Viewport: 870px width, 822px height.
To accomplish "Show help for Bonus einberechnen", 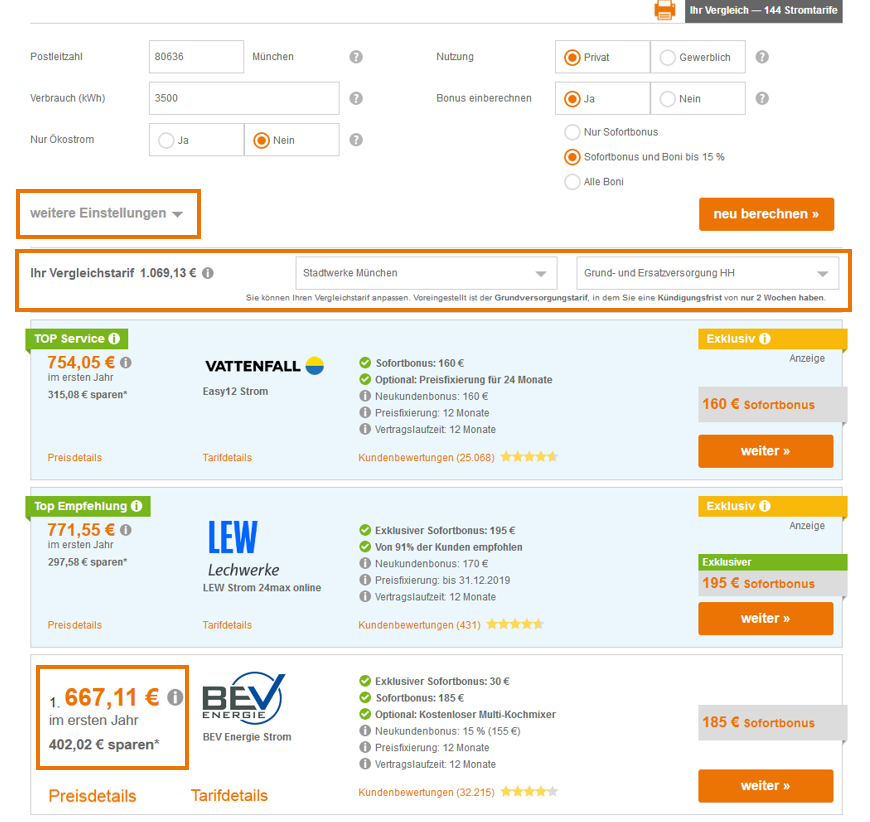I will 762,98.
